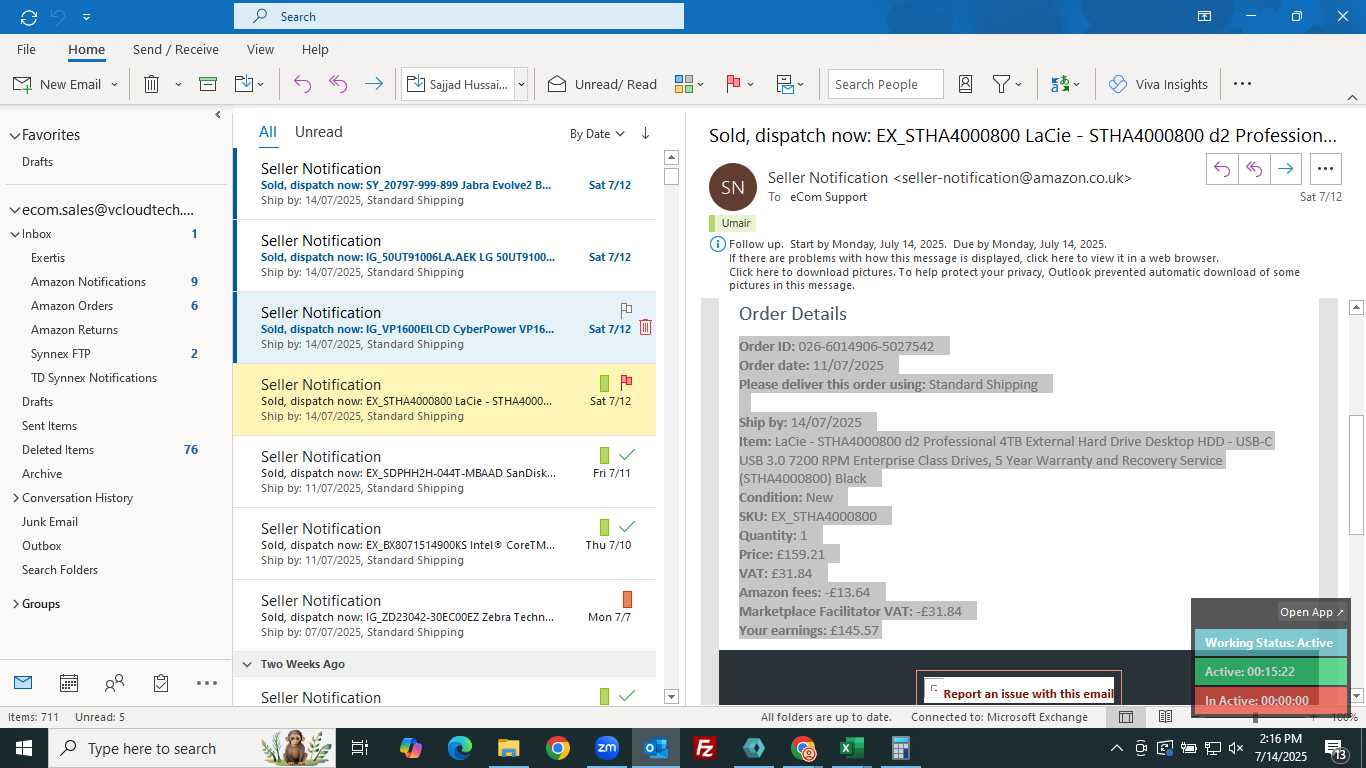The image size is (1366, 768).
Task: Toggle the red flag on LaCie STHA4000800 message
Action: pos(626,382)
